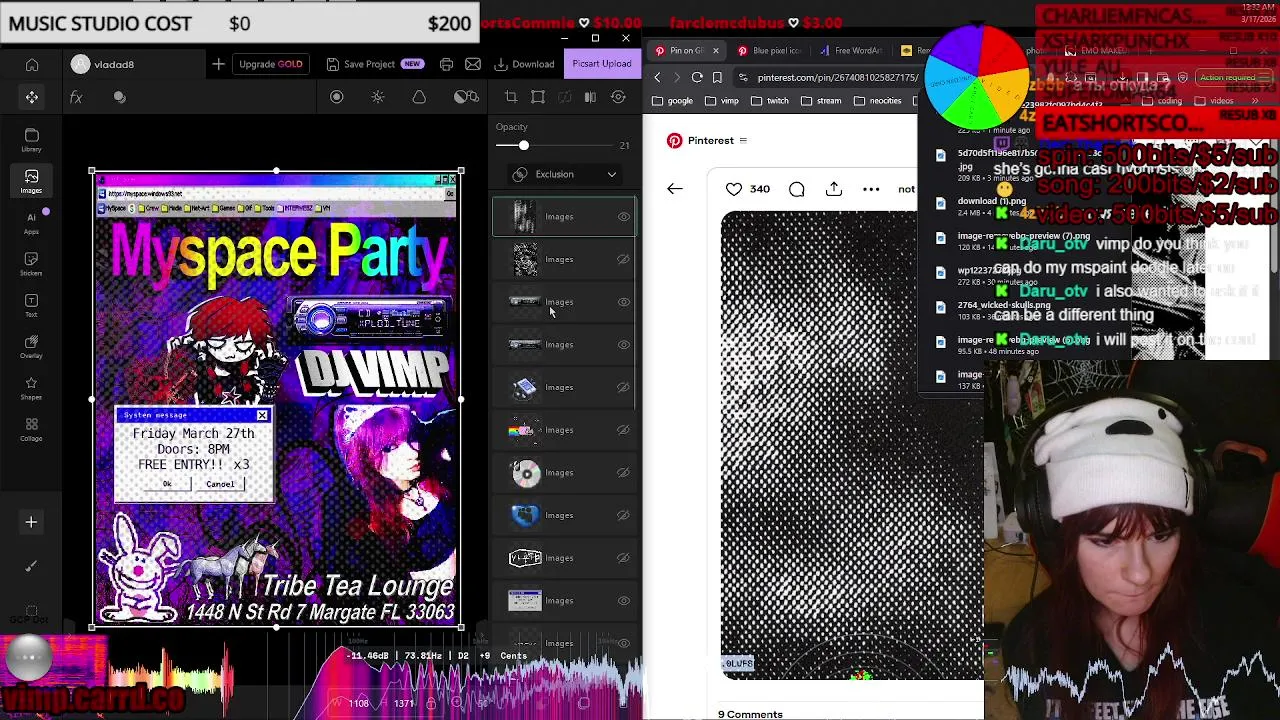Viewport: 1280px width, 720px height.
Task: Click the Pinterest share upload icon
Action: [834, 189]
